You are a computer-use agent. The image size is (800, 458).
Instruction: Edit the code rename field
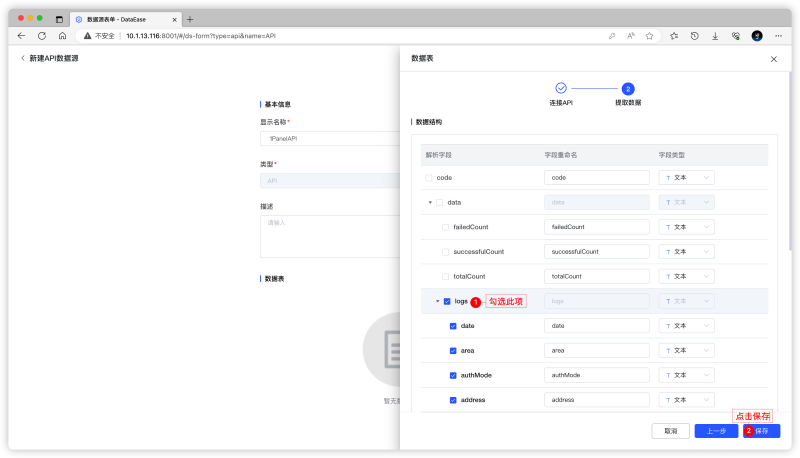(596, 177)
